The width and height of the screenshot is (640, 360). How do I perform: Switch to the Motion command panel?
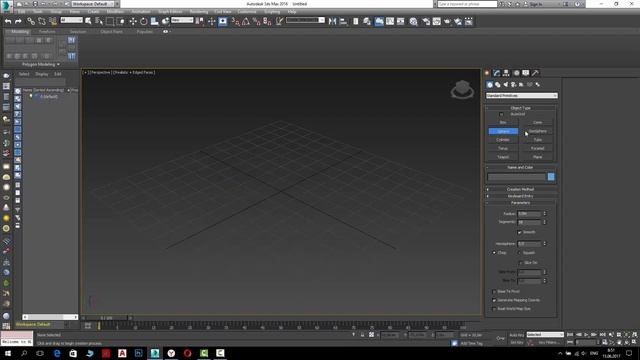tap(516, 73)
